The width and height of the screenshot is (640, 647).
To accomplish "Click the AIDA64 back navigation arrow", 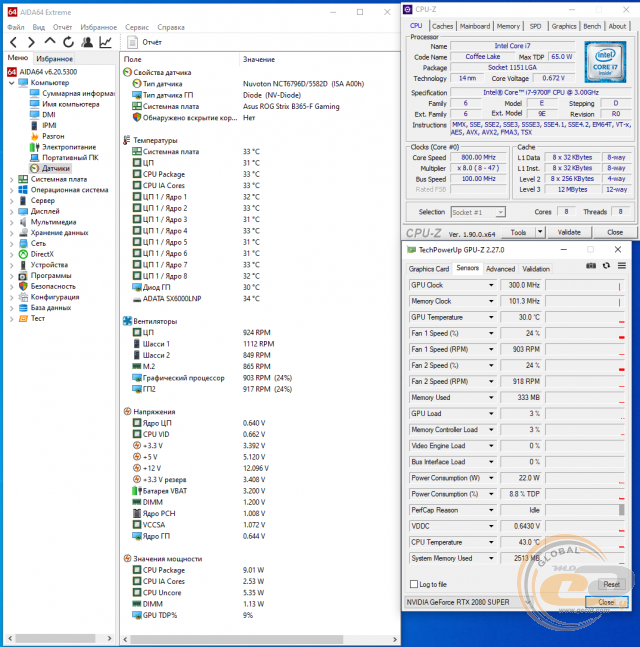I will pos(14,42).
